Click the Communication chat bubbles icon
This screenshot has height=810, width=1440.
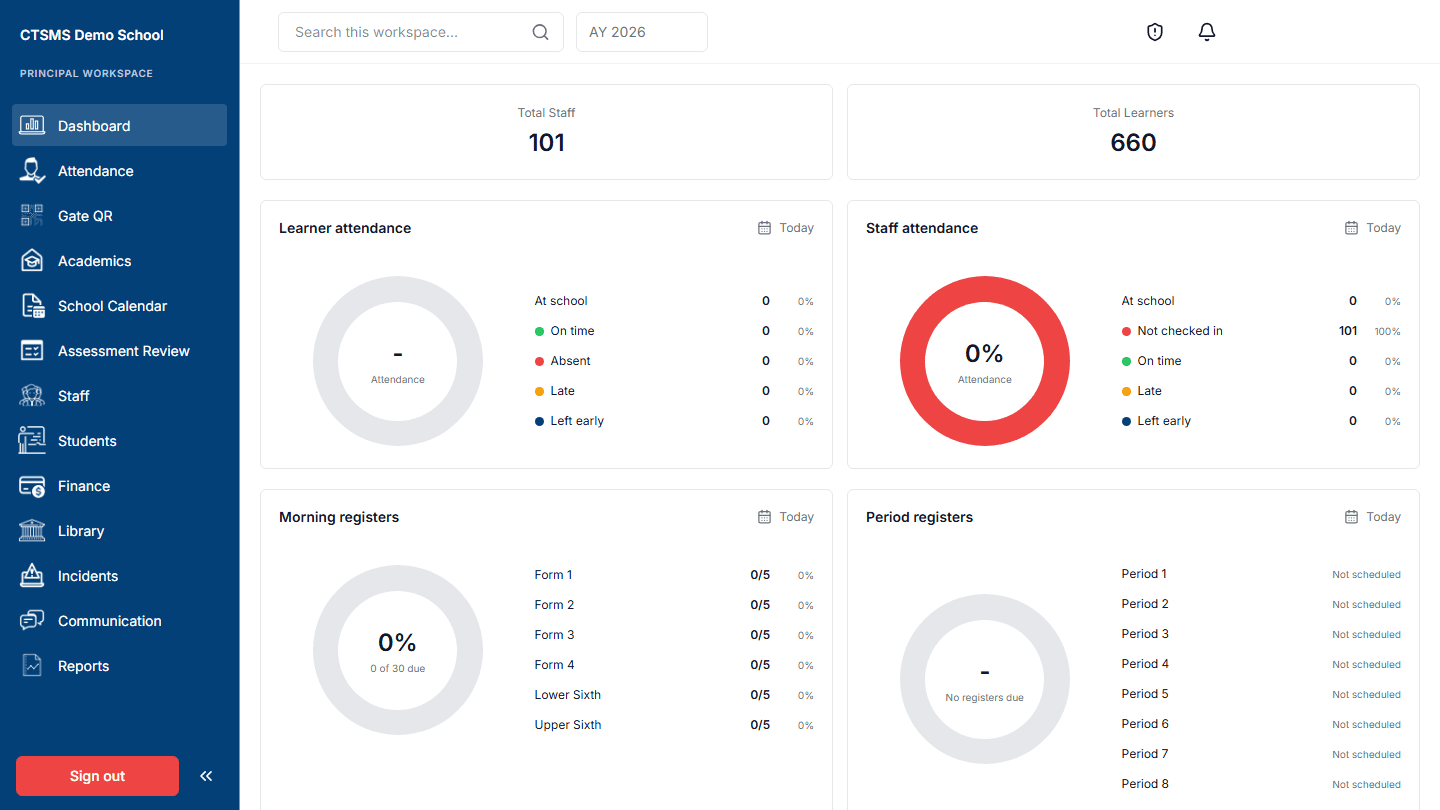point(32,620)
